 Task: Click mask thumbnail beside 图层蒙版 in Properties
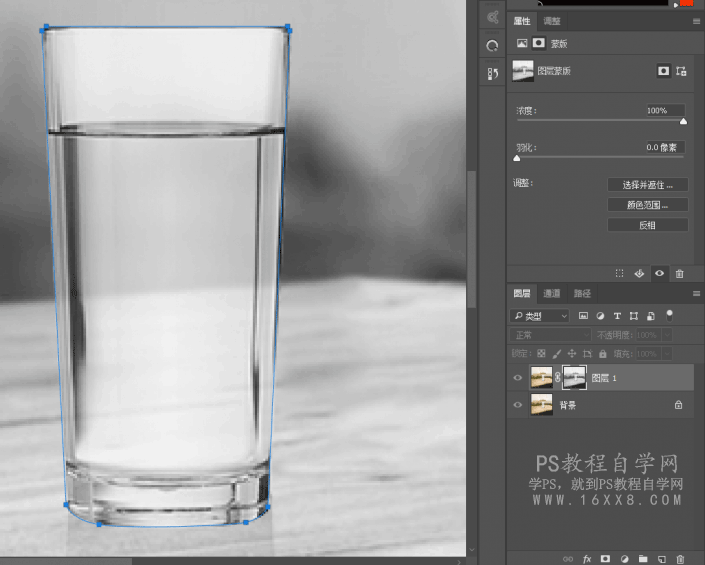pos(523,71)
